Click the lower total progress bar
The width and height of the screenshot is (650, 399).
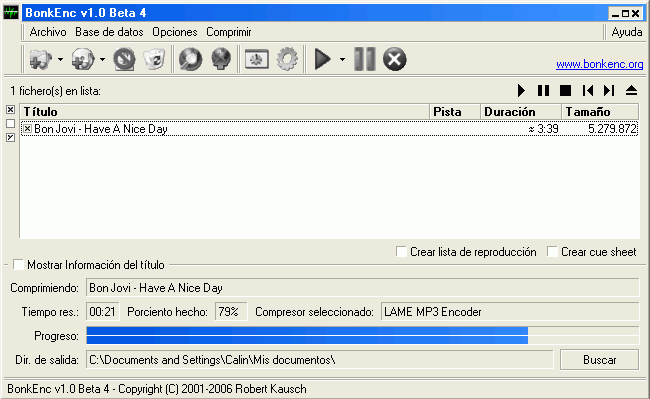(363, 340)
